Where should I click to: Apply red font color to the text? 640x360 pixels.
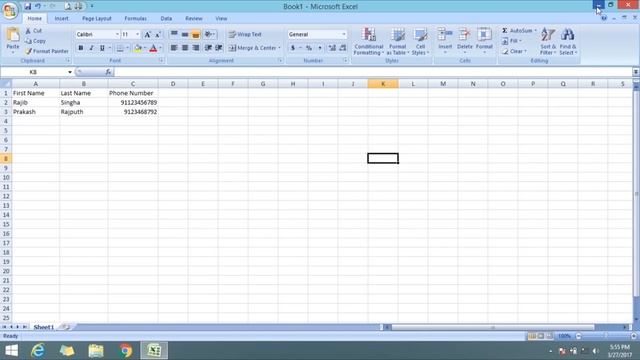pos(153,48)
